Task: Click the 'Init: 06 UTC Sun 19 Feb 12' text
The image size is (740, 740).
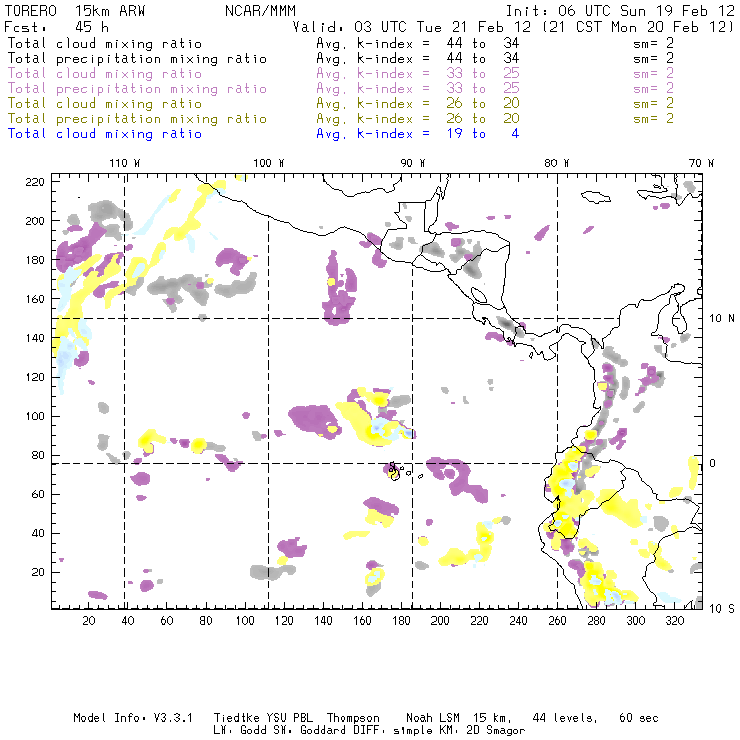Action: pos(620,11)
